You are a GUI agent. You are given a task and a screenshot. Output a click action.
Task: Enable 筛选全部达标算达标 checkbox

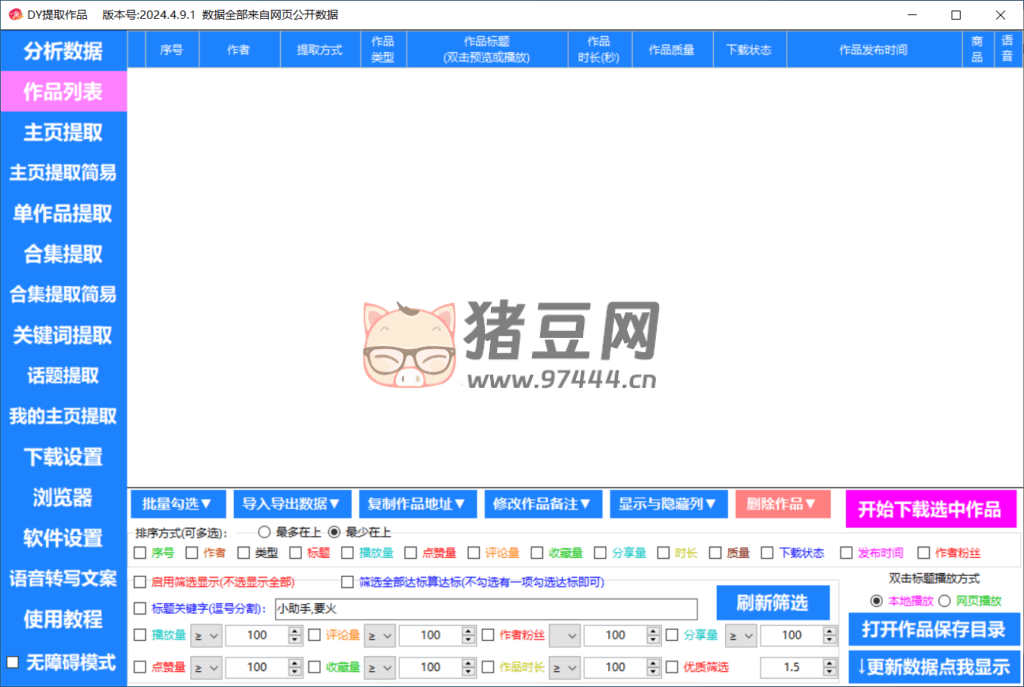coord(347,582)
